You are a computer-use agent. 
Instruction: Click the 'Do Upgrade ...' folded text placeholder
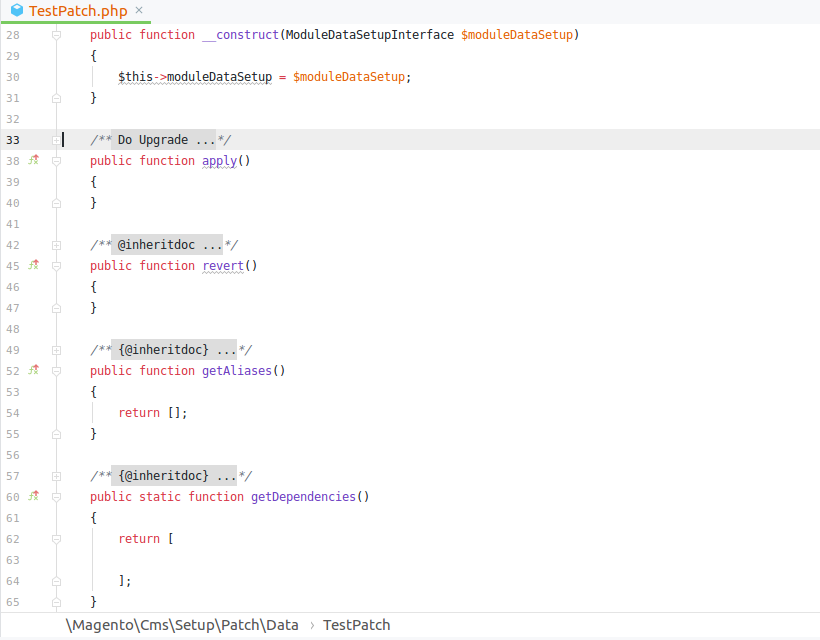(x=163, y=140)
